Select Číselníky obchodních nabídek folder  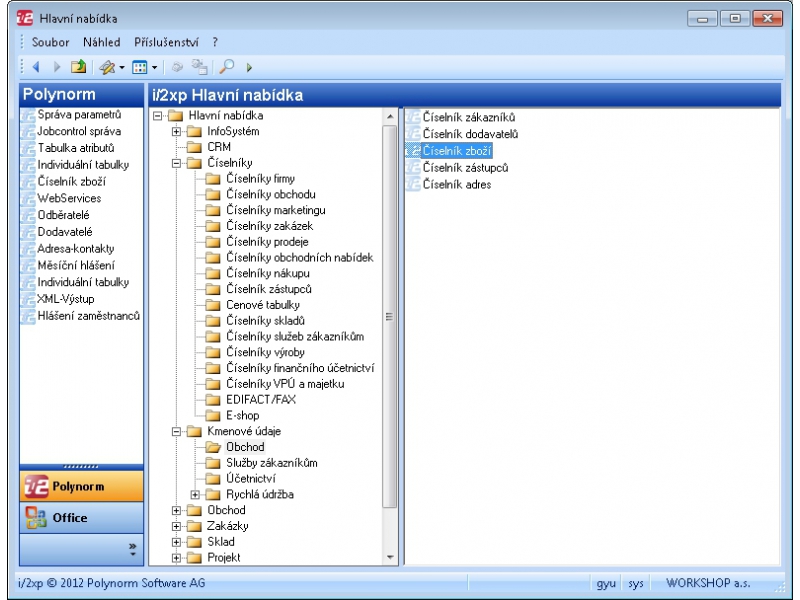click(299, 258)
